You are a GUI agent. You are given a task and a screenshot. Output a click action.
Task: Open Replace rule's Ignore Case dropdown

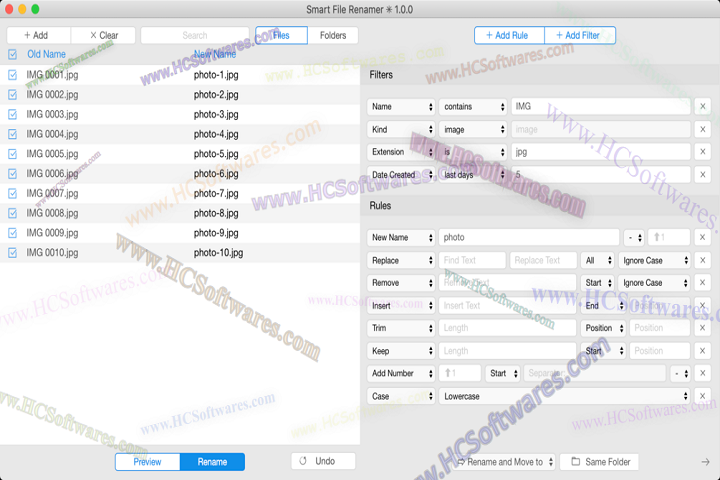coord(654,260)
